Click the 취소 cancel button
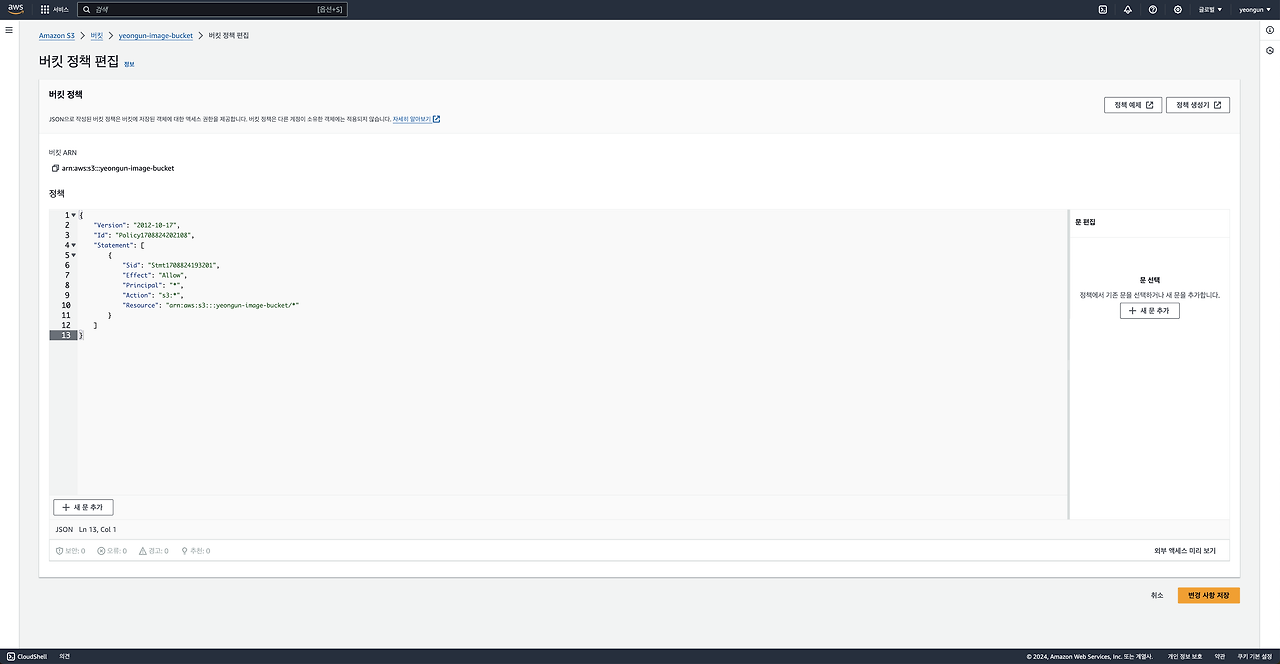The height and width of the screenshot is (664, 1280). (x=1157, y=595)
